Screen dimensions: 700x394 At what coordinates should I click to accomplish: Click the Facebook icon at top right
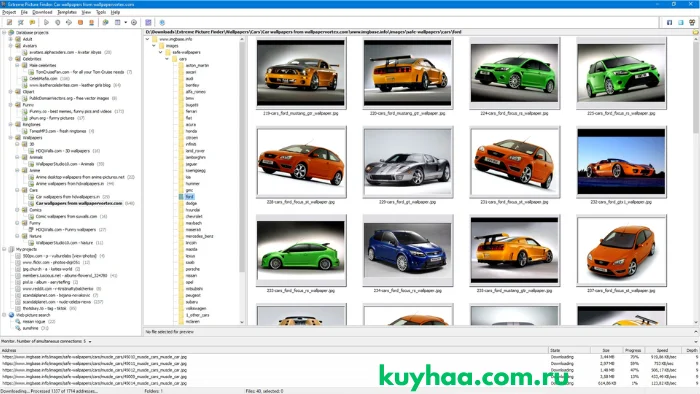coord(669,22)
